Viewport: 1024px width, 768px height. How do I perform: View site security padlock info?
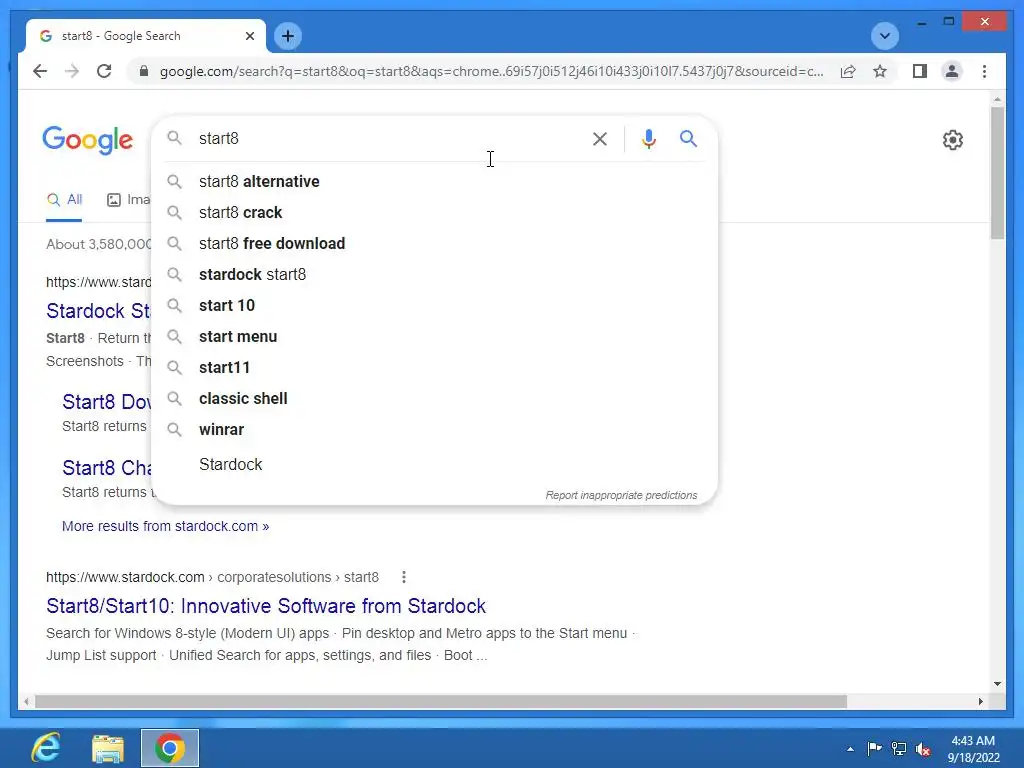pos(144,71)
